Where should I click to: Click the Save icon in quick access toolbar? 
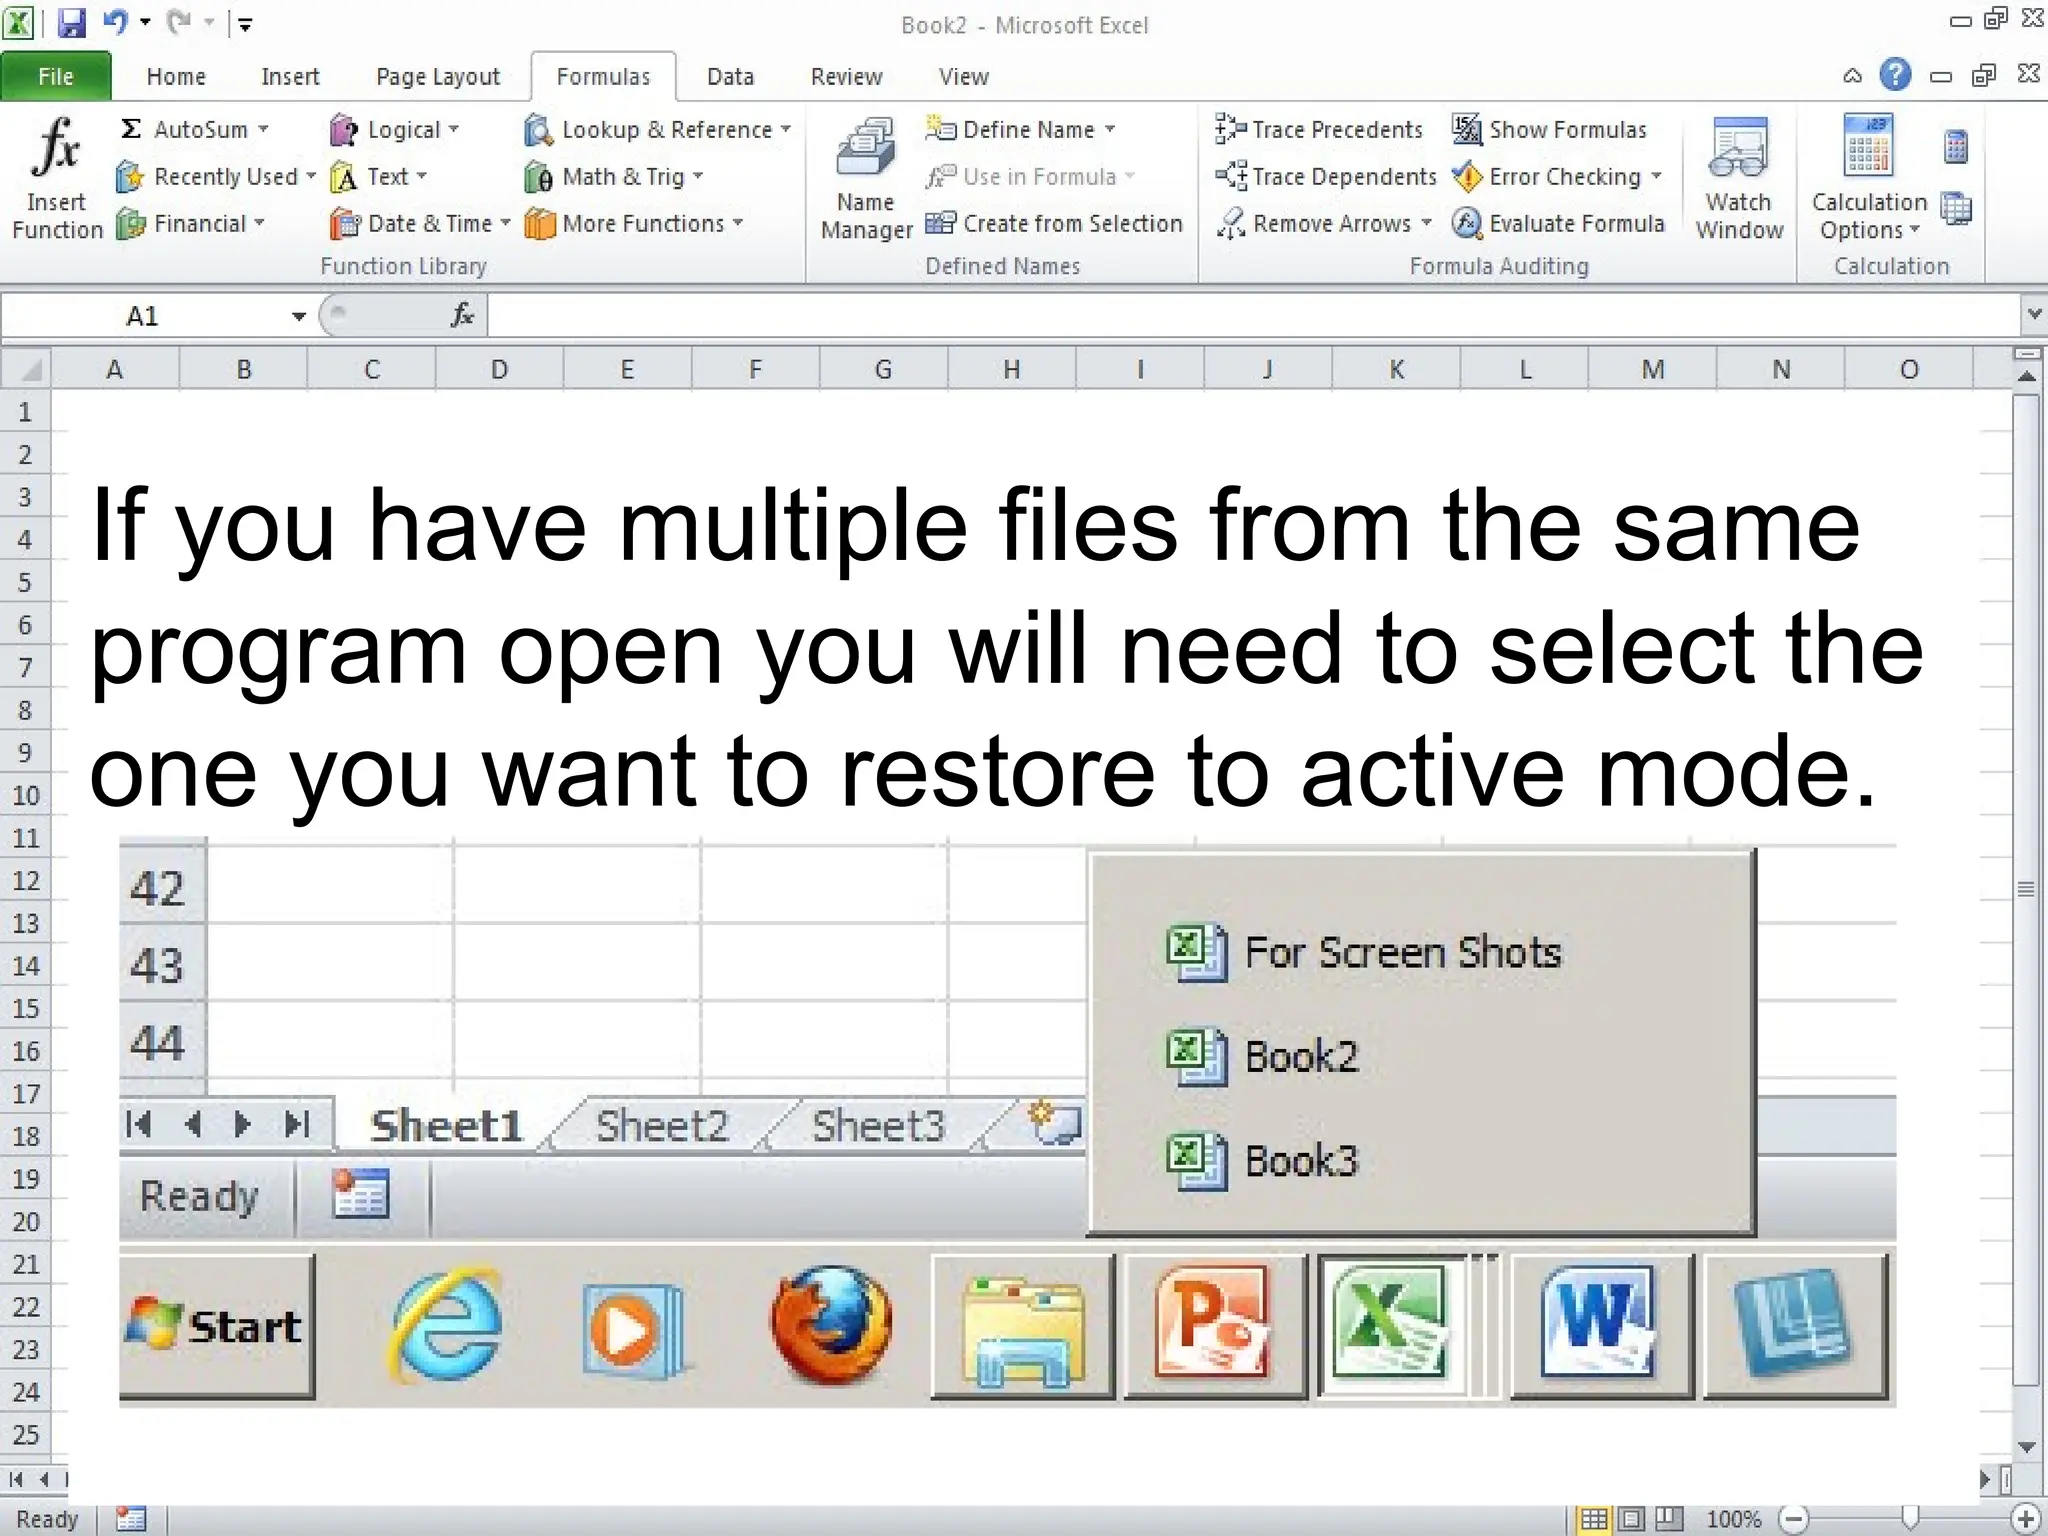coord(72,23)
